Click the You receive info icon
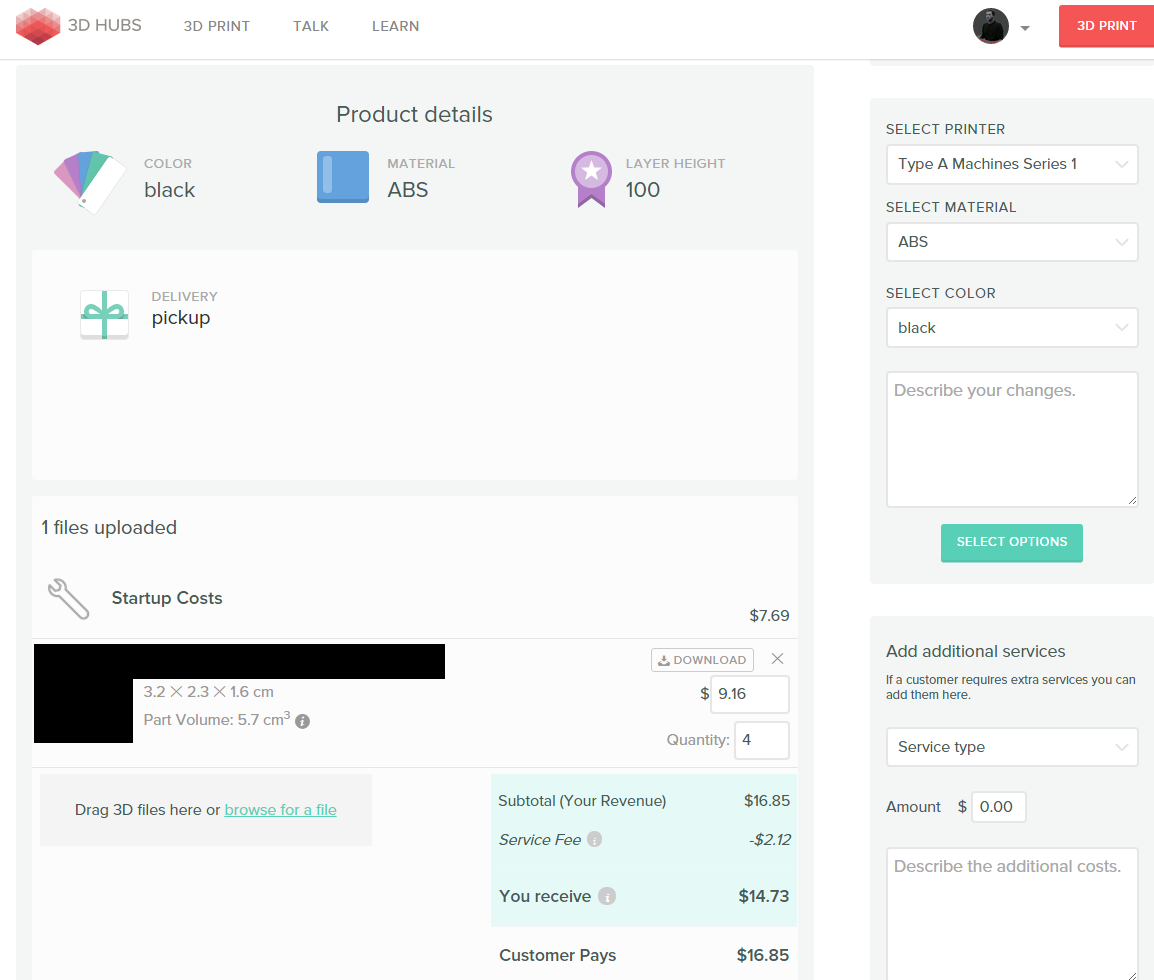 [x=607, y=896]
